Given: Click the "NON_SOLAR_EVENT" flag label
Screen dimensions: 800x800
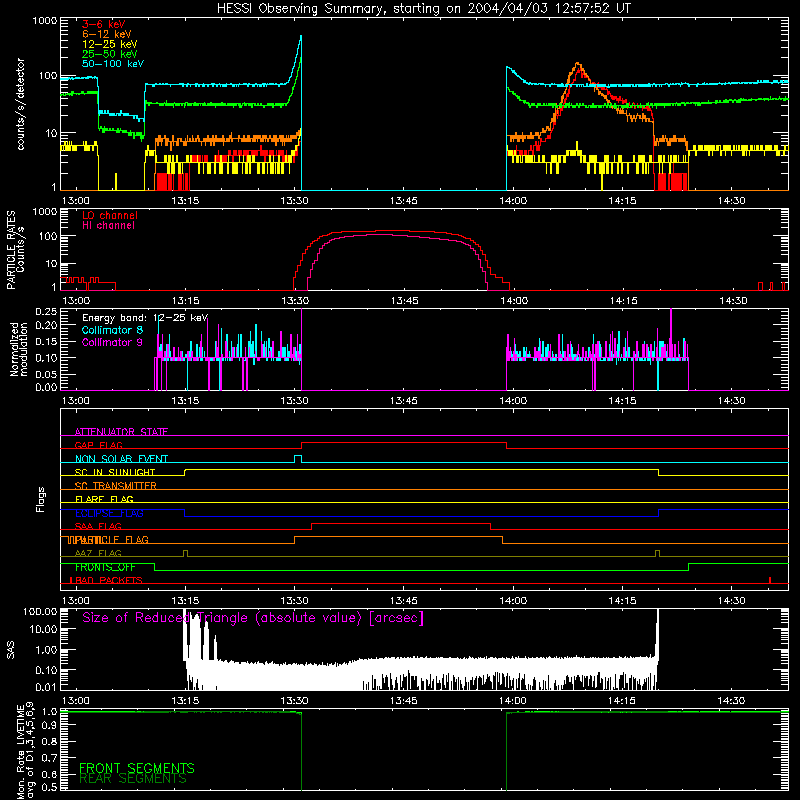Looking at the screenshot, I should [x=121, y=459].
